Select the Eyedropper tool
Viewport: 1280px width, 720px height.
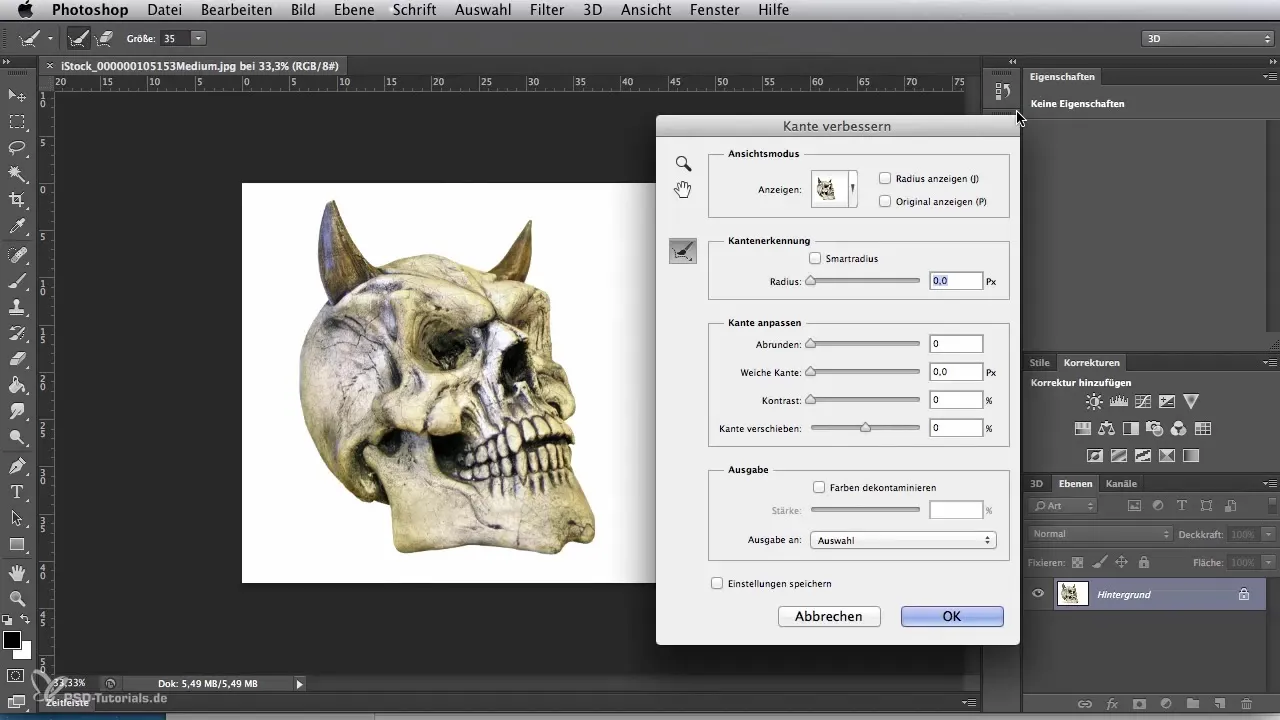pyautogui.click(x=17, y=228)
